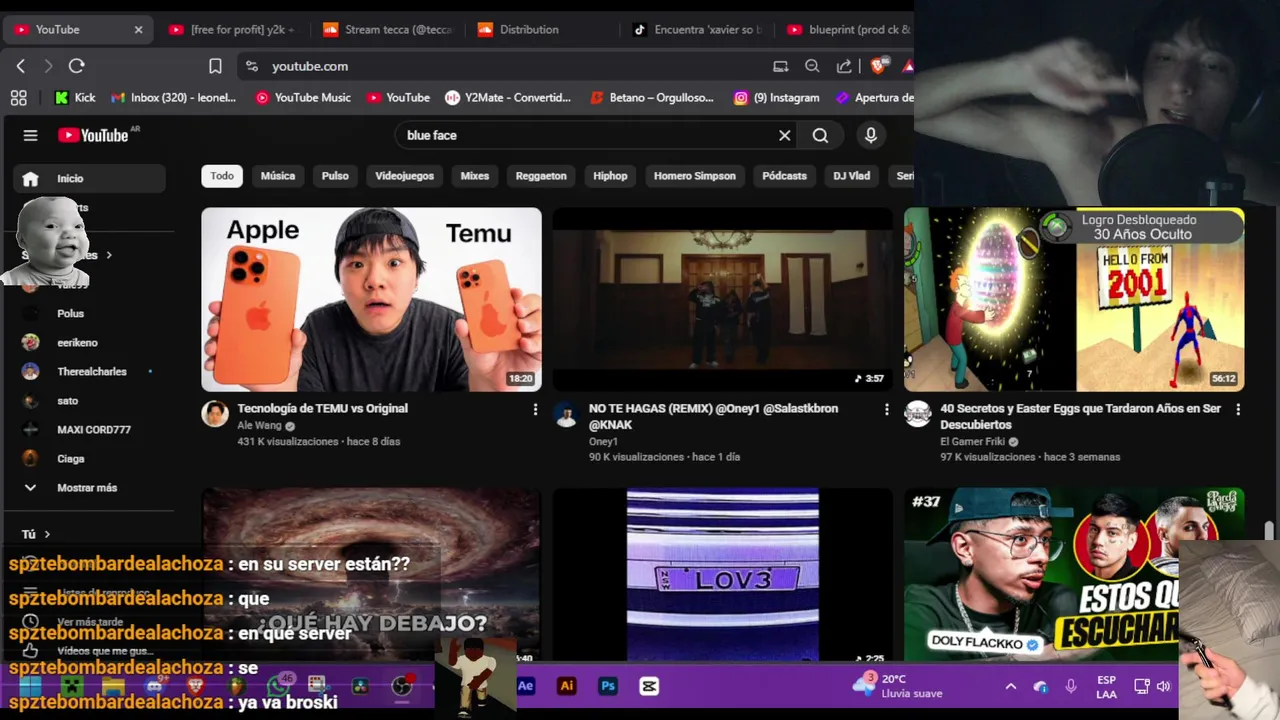The width and height of the screenshot is (1280, 720).
Task: Close the YouTube browser tab
Action: click(138, 30)
